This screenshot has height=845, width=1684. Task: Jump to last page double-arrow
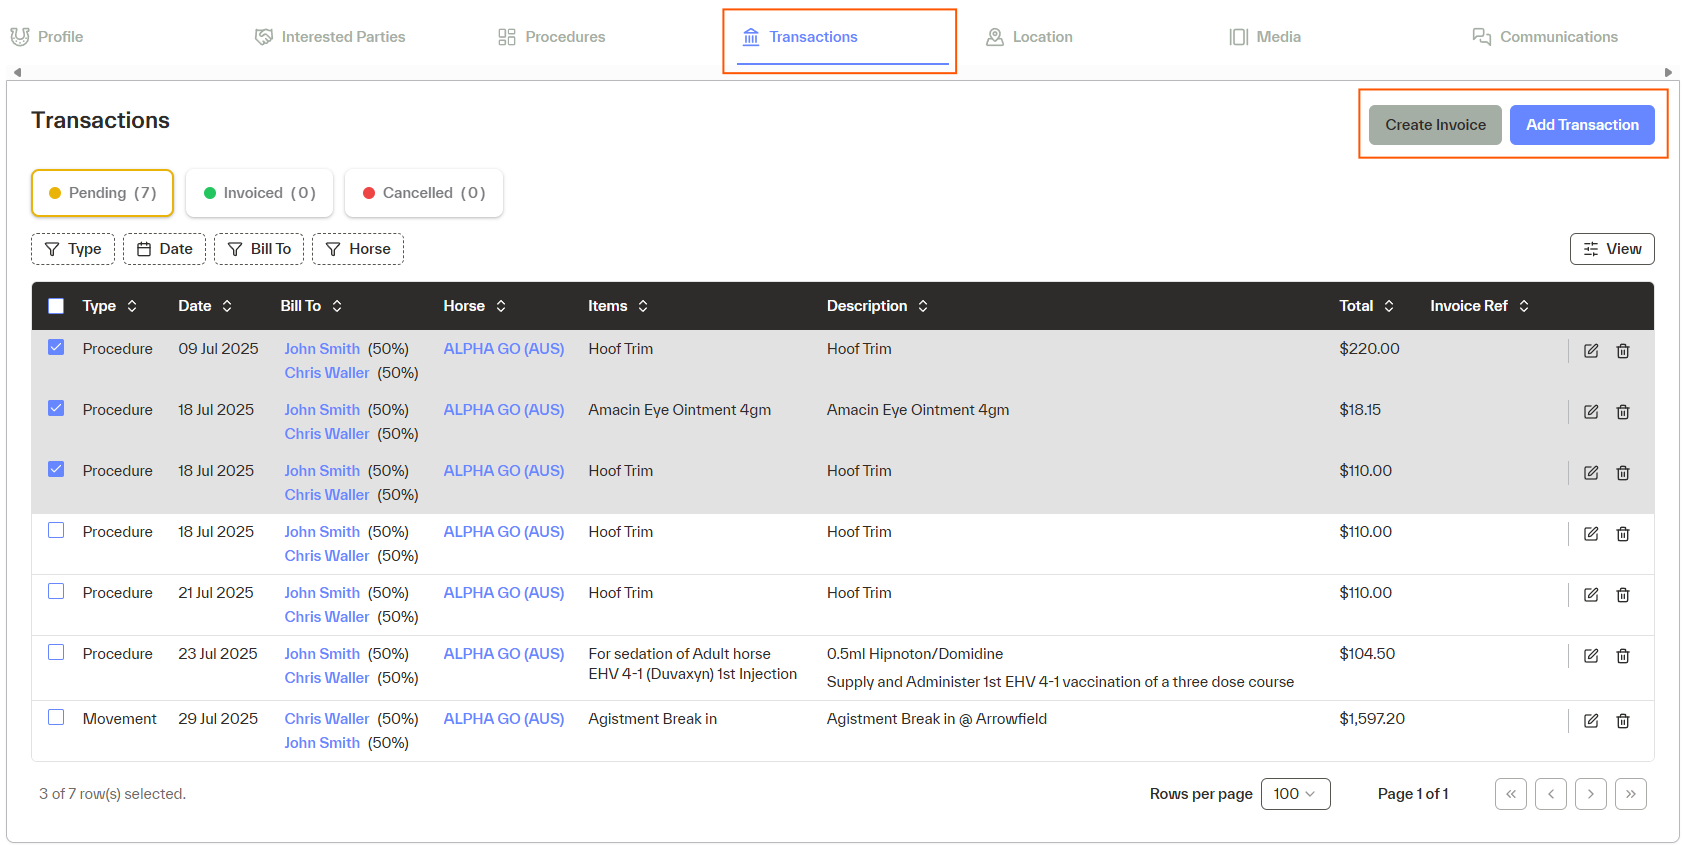click(x=1630, y=794)
